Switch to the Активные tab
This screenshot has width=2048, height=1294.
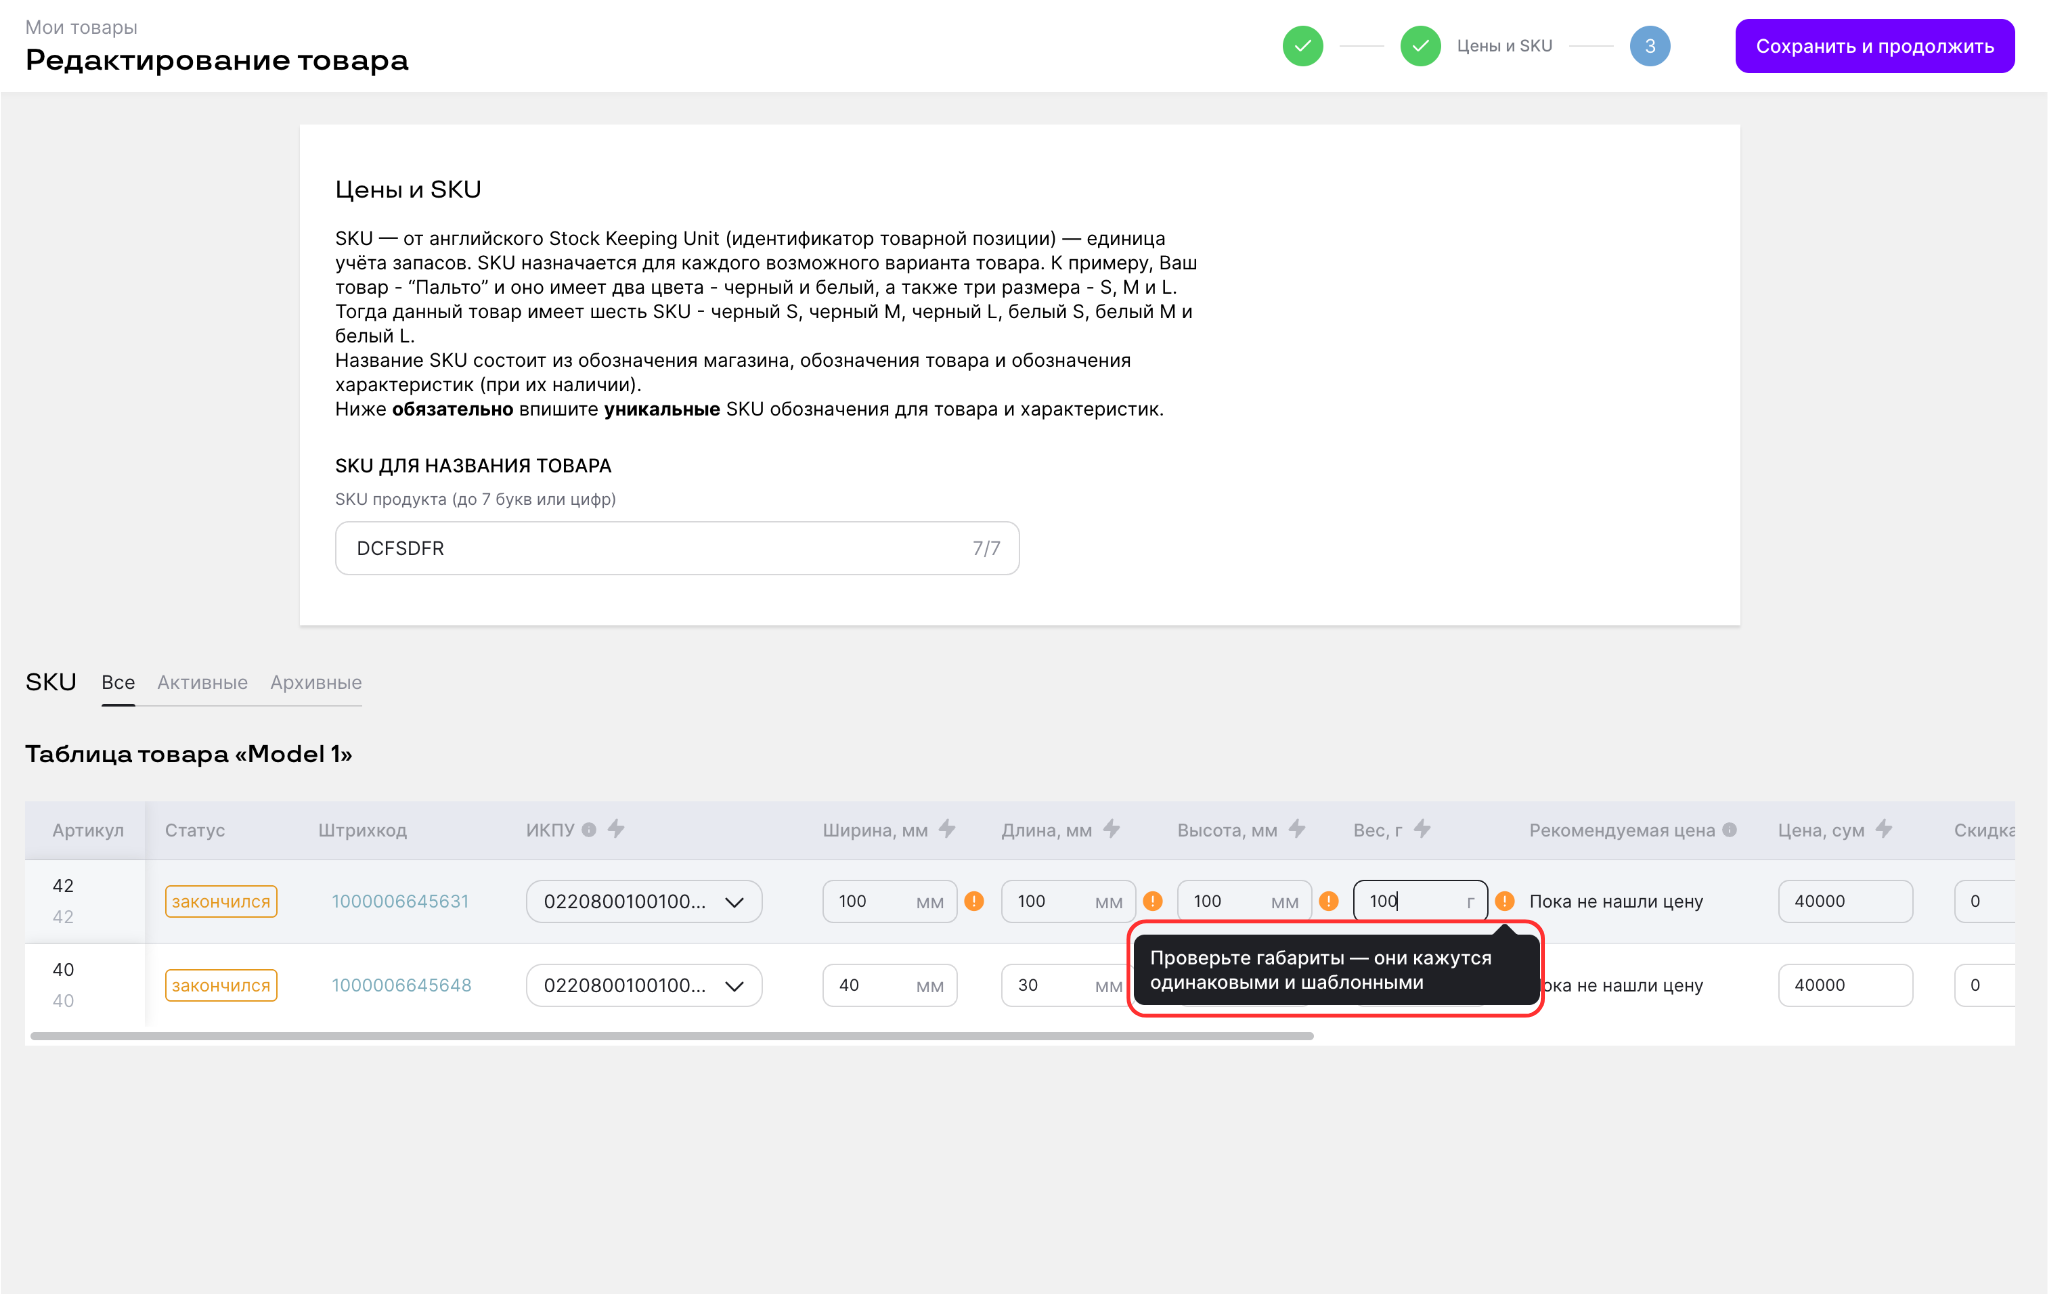point(202,683)
